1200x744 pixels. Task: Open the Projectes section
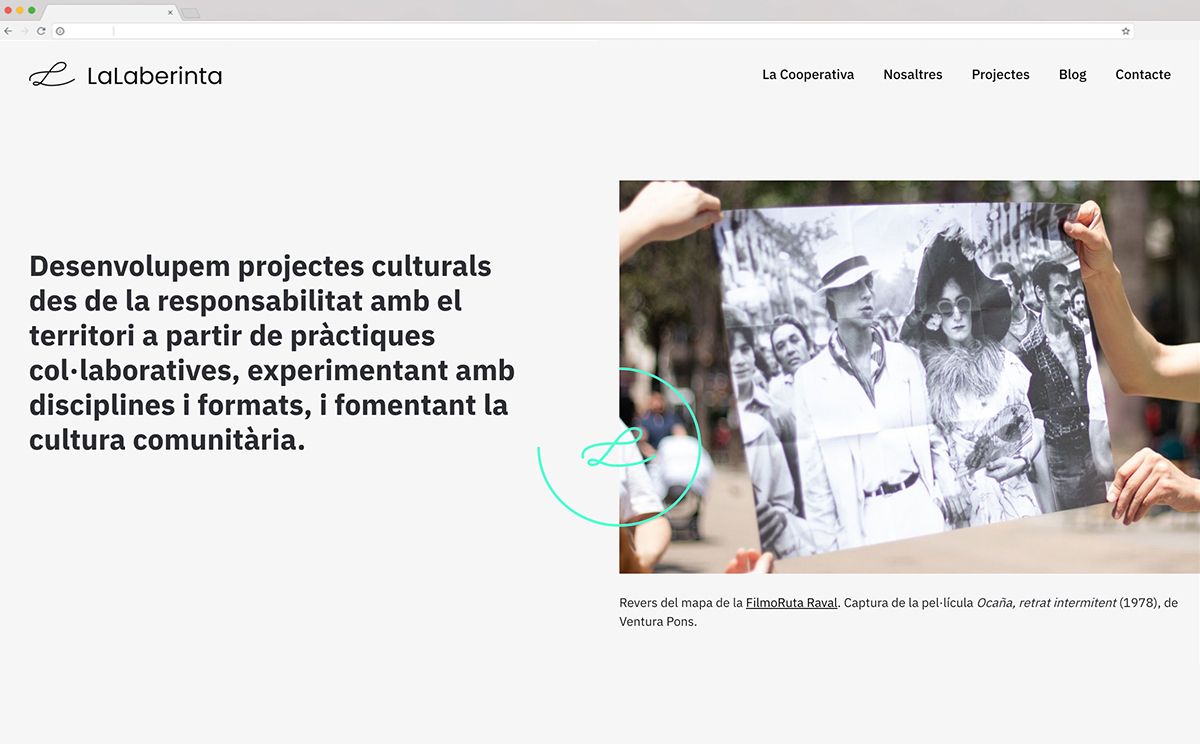pyautogui.click(x=1000, y=75)
